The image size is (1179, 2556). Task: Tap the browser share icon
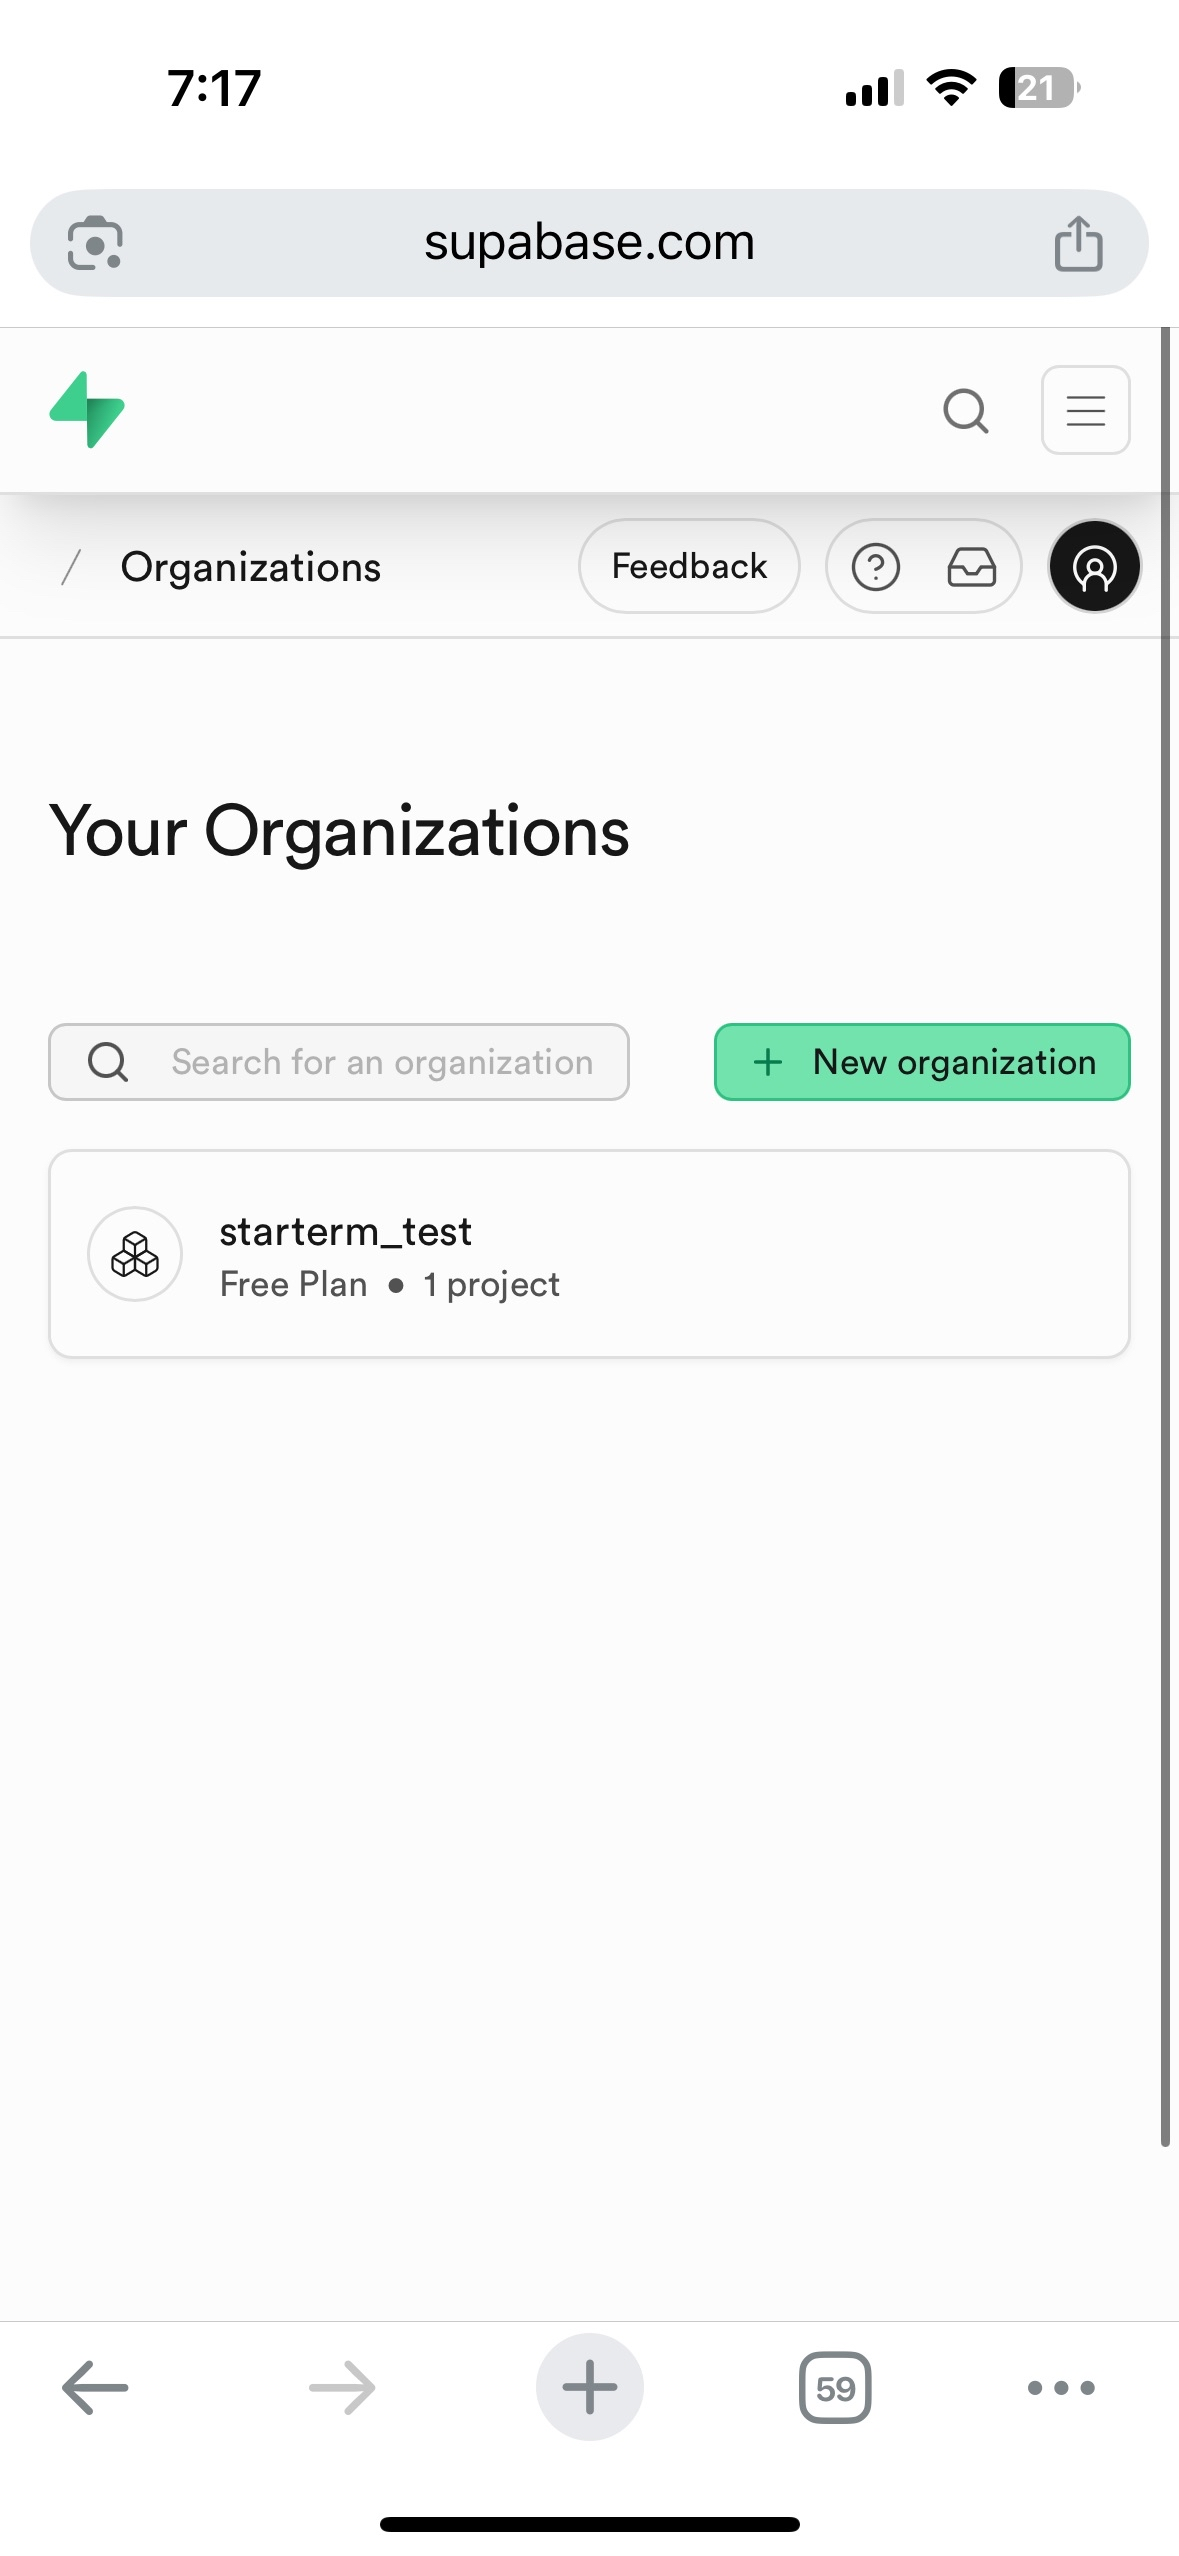(1078, 243)
